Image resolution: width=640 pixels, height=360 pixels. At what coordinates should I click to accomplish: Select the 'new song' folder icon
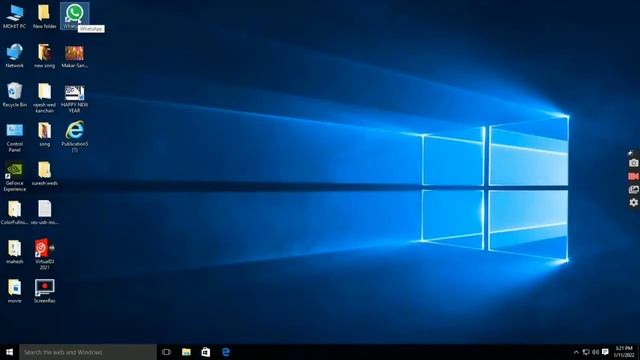[x=44, y=56]
